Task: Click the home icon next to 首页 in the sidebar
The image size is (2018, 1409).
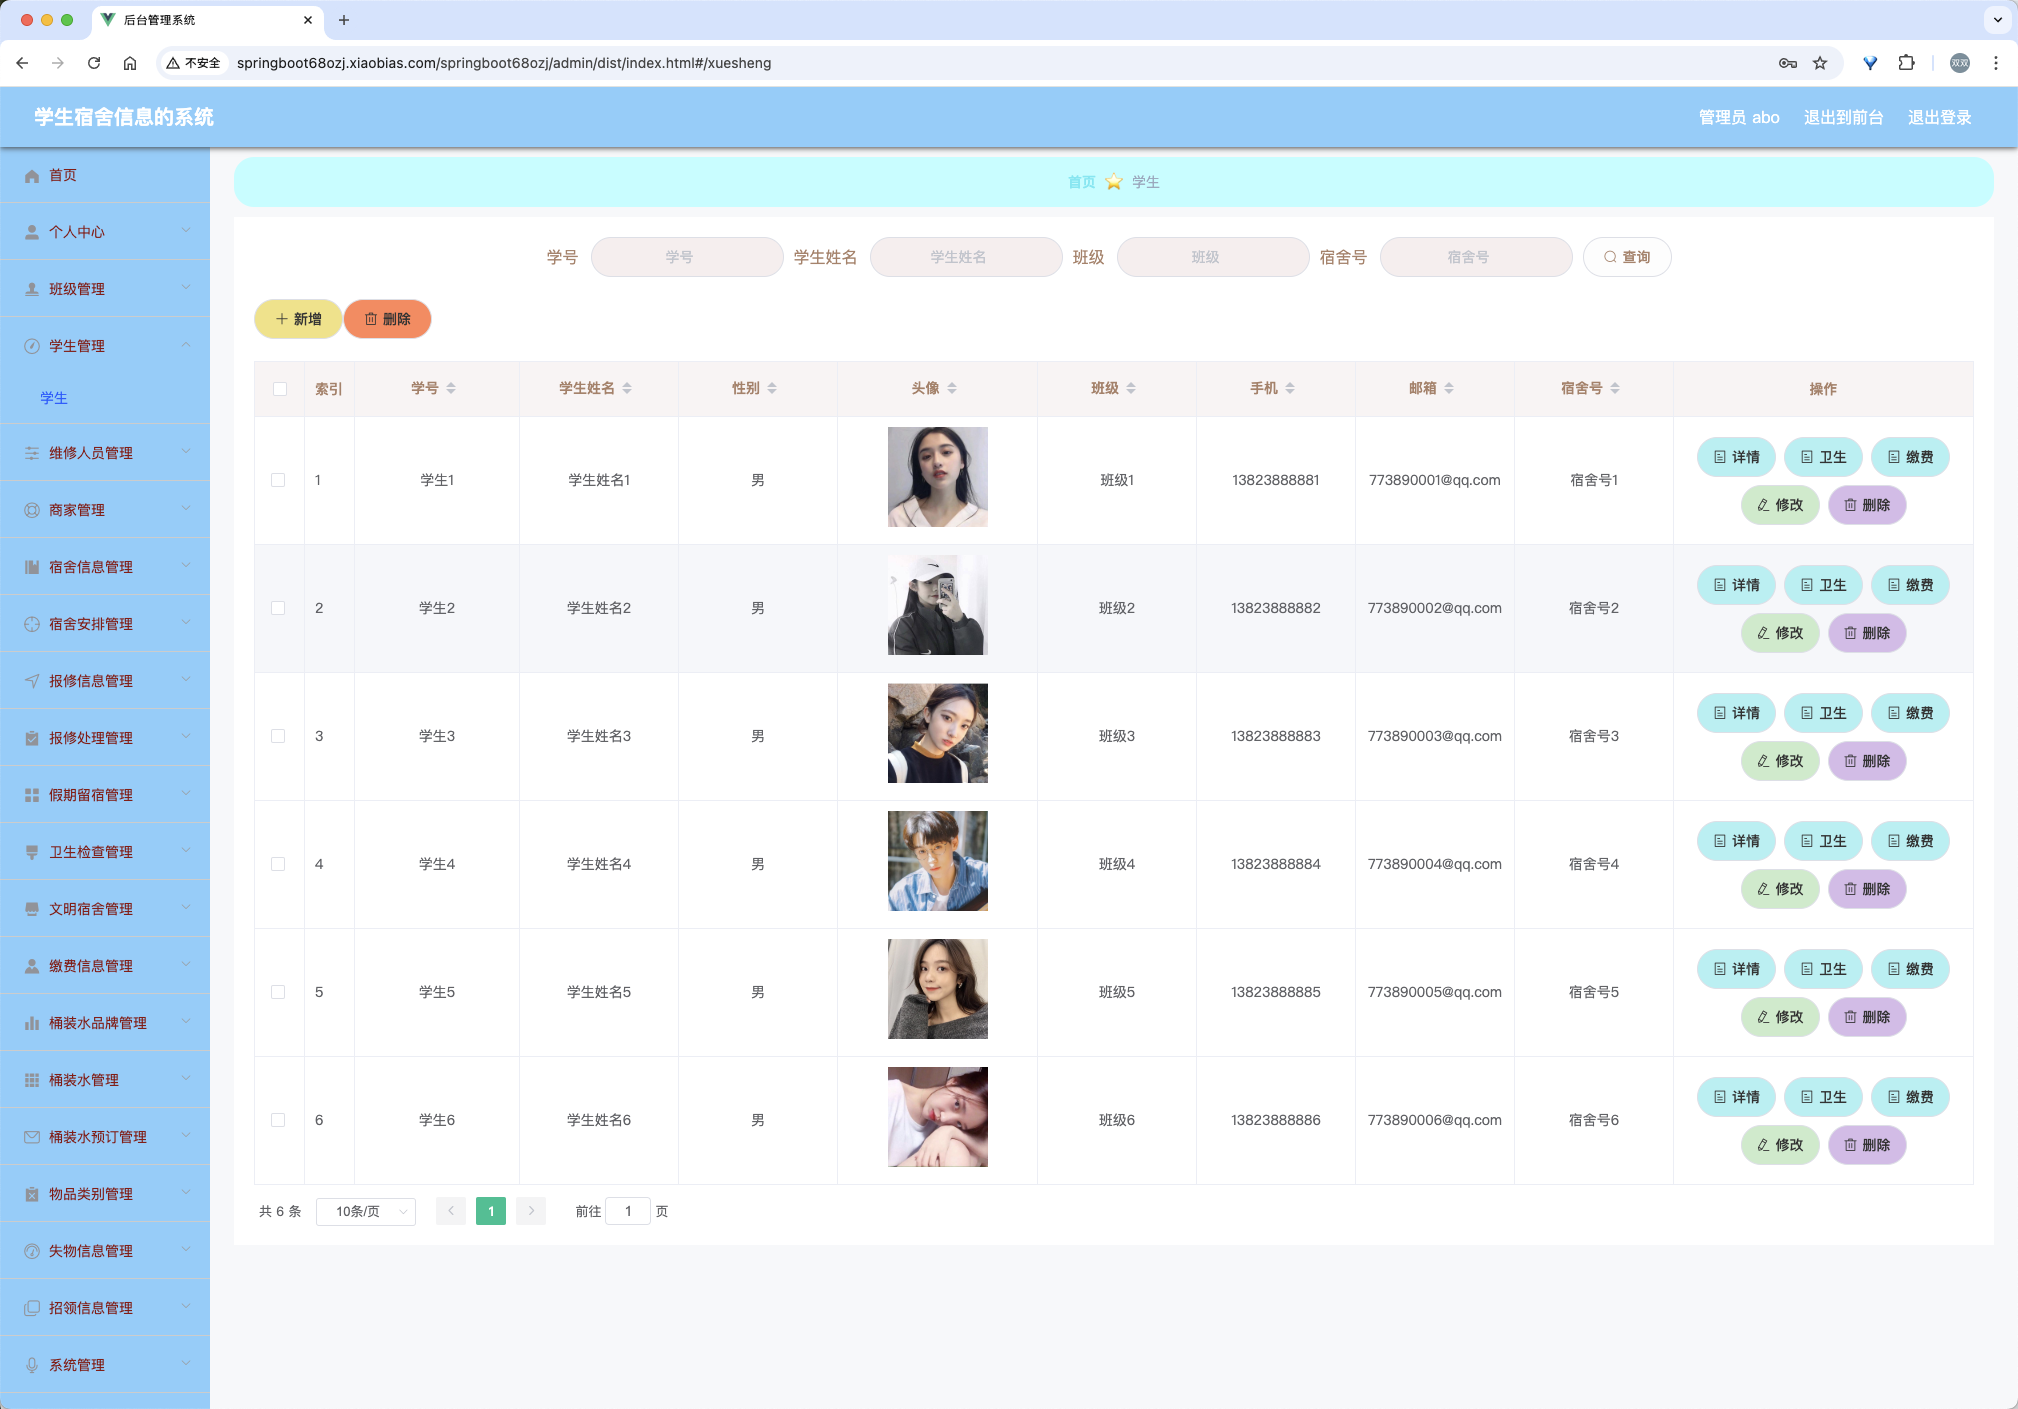Action: [x=32, y=176]
